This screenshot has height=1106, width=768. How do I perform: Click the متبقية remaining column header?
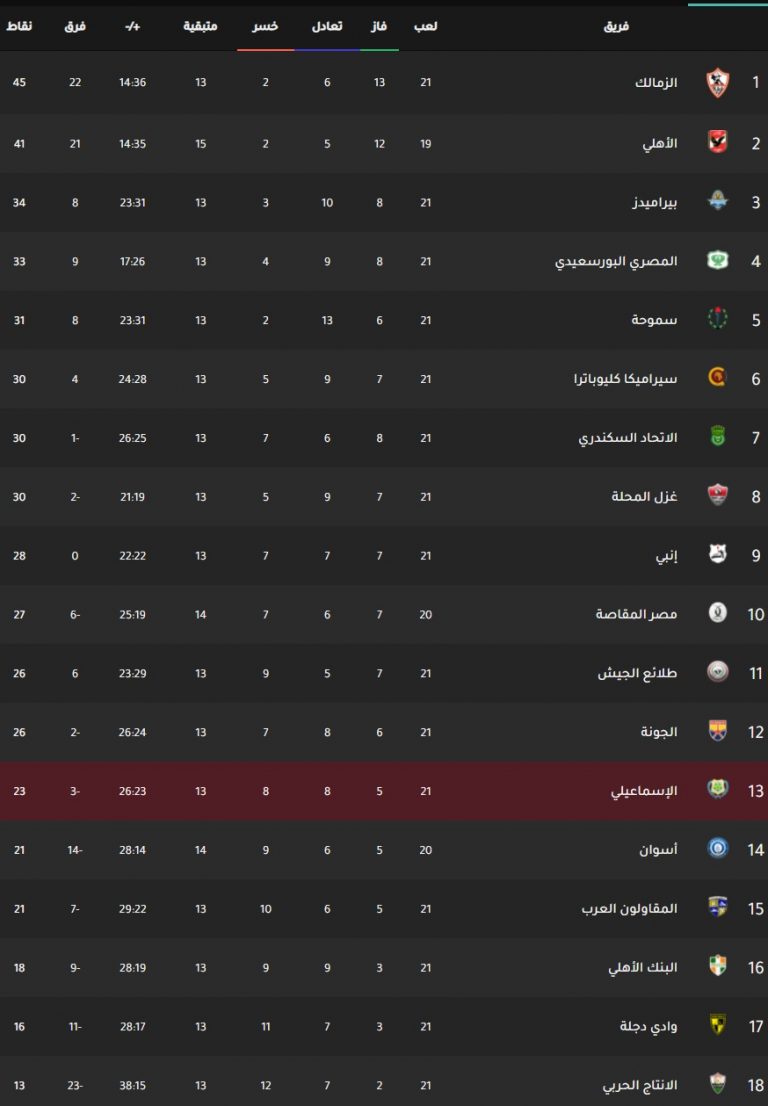[200, 26]
